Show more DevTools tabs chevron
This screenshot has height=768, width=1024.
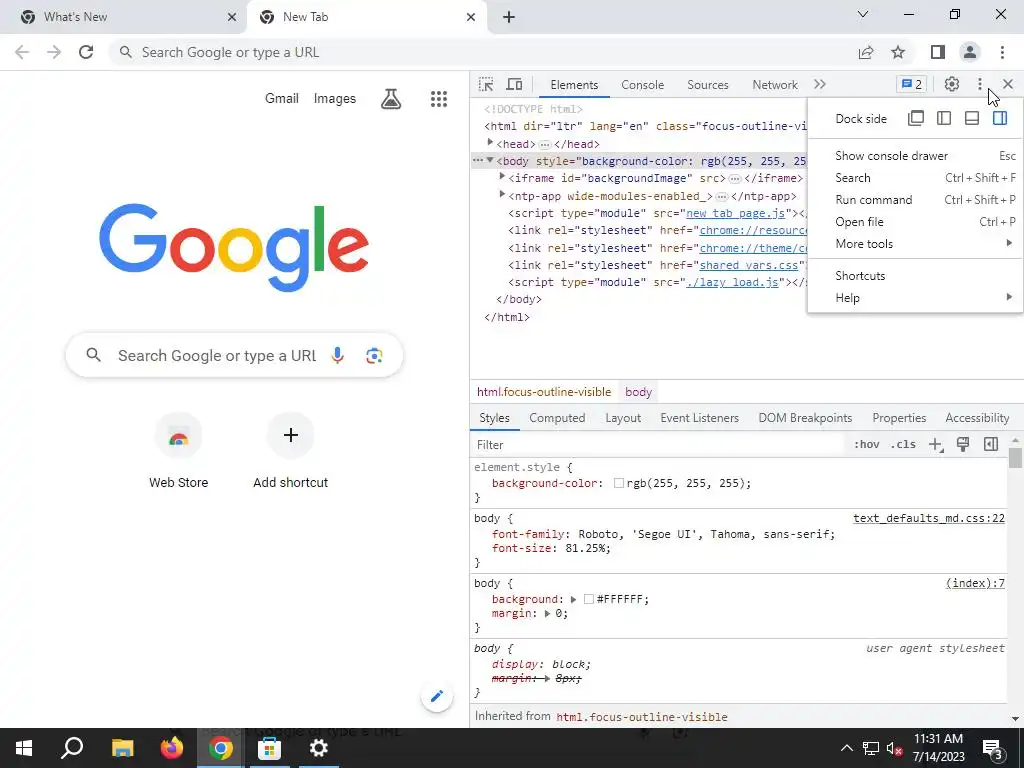tap(820, 84)
